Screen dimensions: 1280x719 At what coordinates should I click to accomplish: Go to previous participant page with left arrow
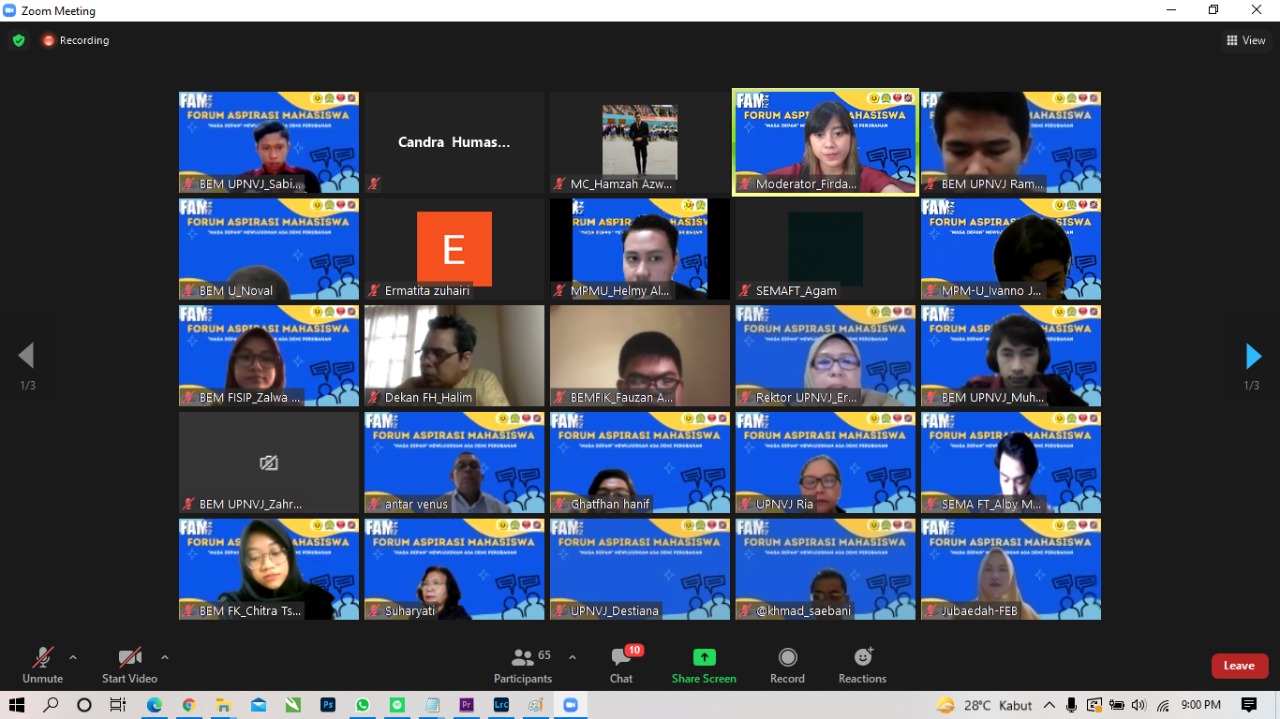[x=27, y=356]
